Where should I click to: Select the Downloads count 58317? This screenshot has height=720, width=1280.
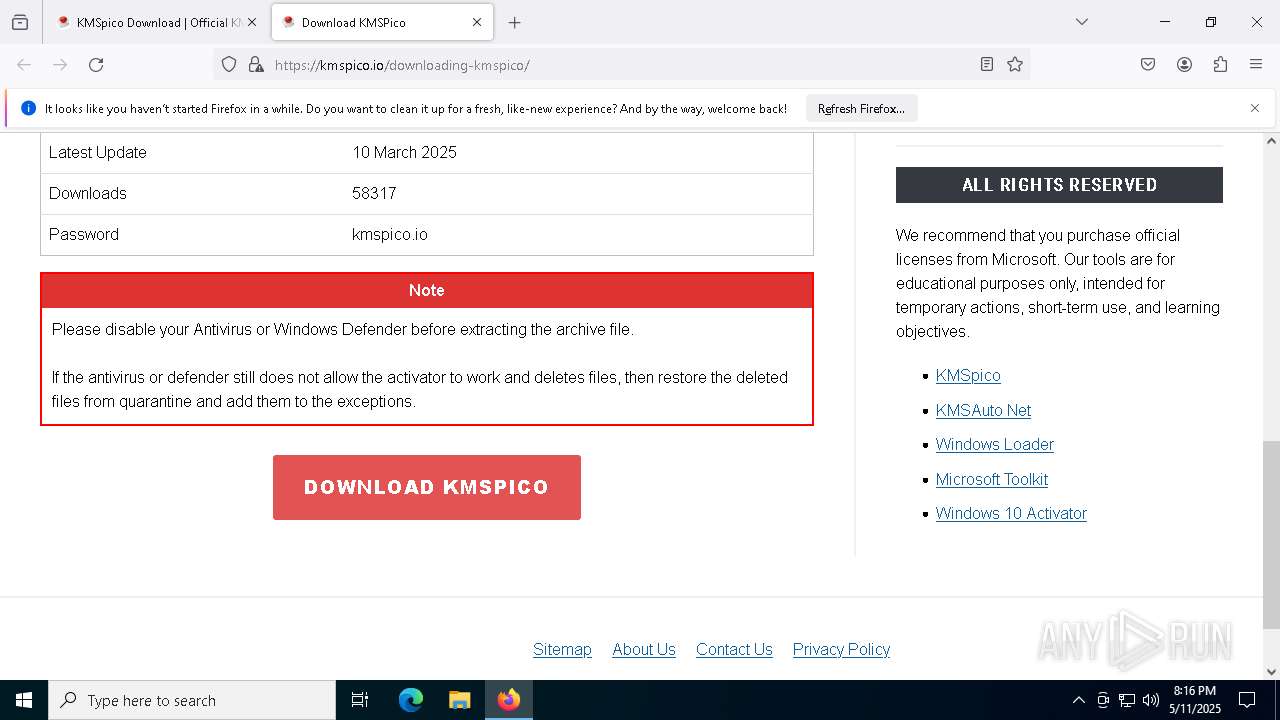(374, 193)
